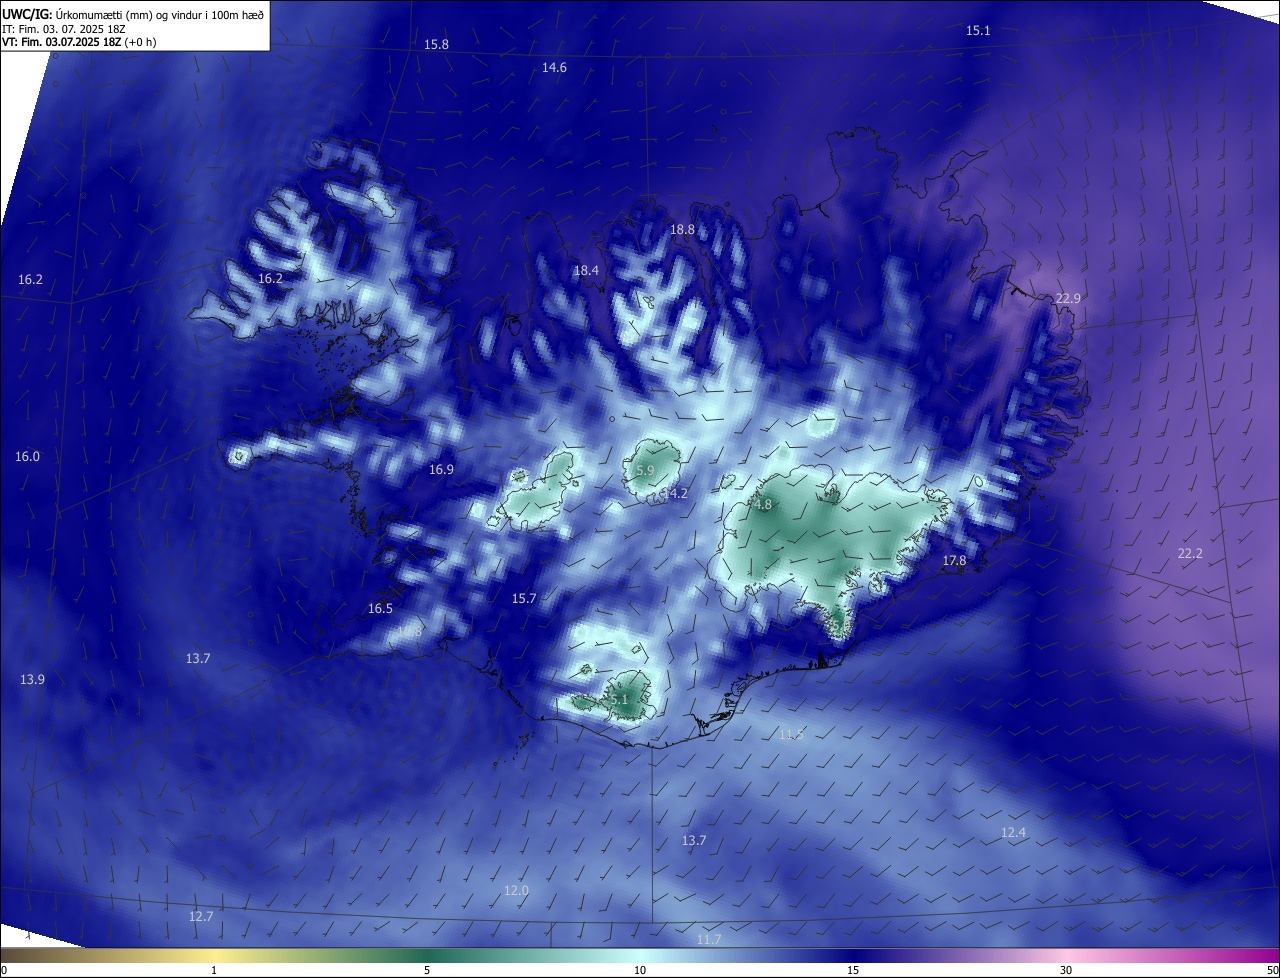Click the 15.7 value label
Screen dimensions: 1280x978
click(x=524, y=599)
